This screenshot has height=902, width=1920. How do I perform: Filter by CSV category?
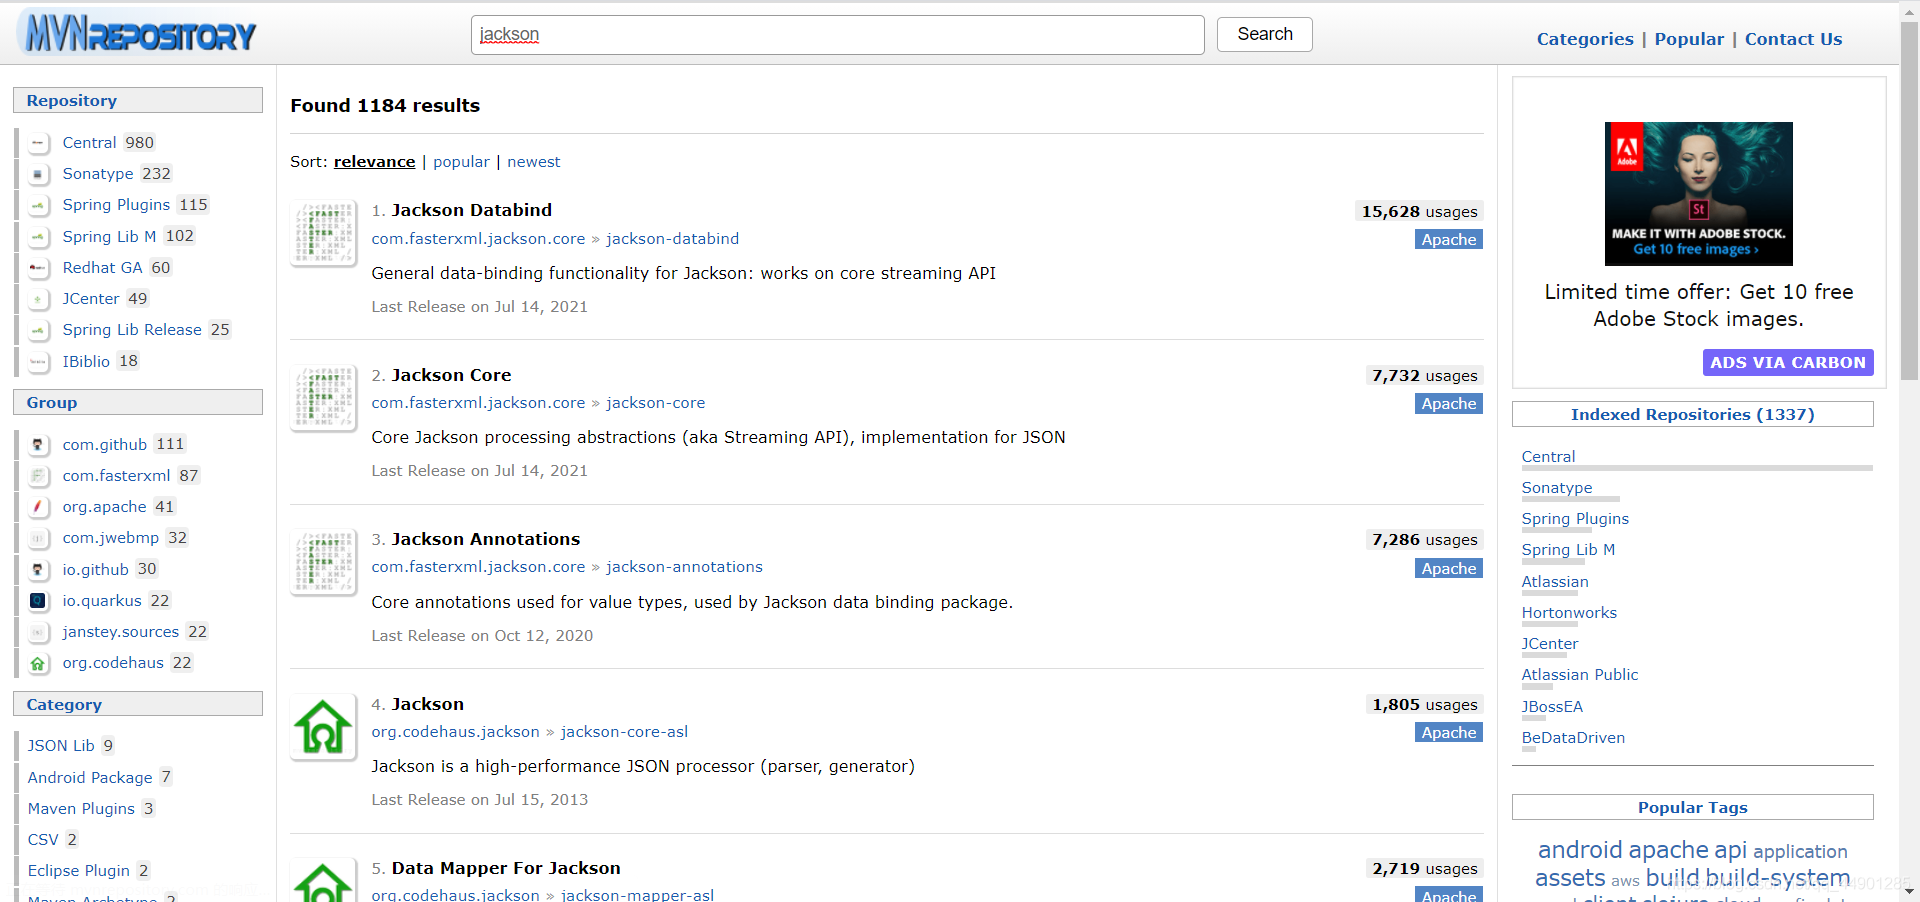coord(43,840)
